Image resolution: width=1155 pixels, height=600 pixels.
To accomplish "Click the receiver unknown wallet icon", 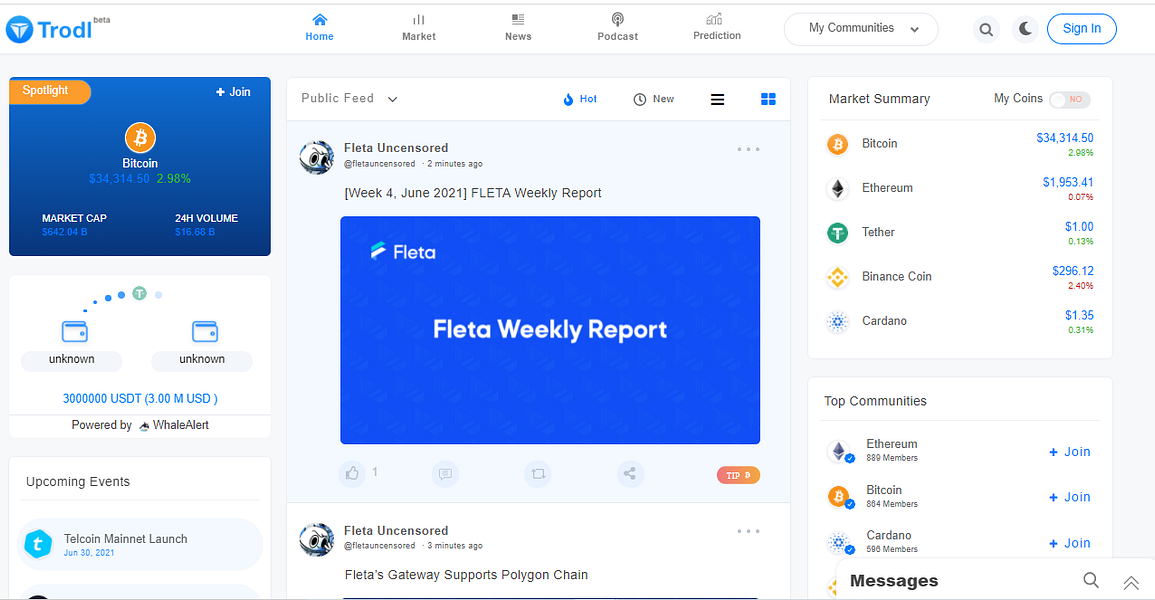I will point(205,331).
